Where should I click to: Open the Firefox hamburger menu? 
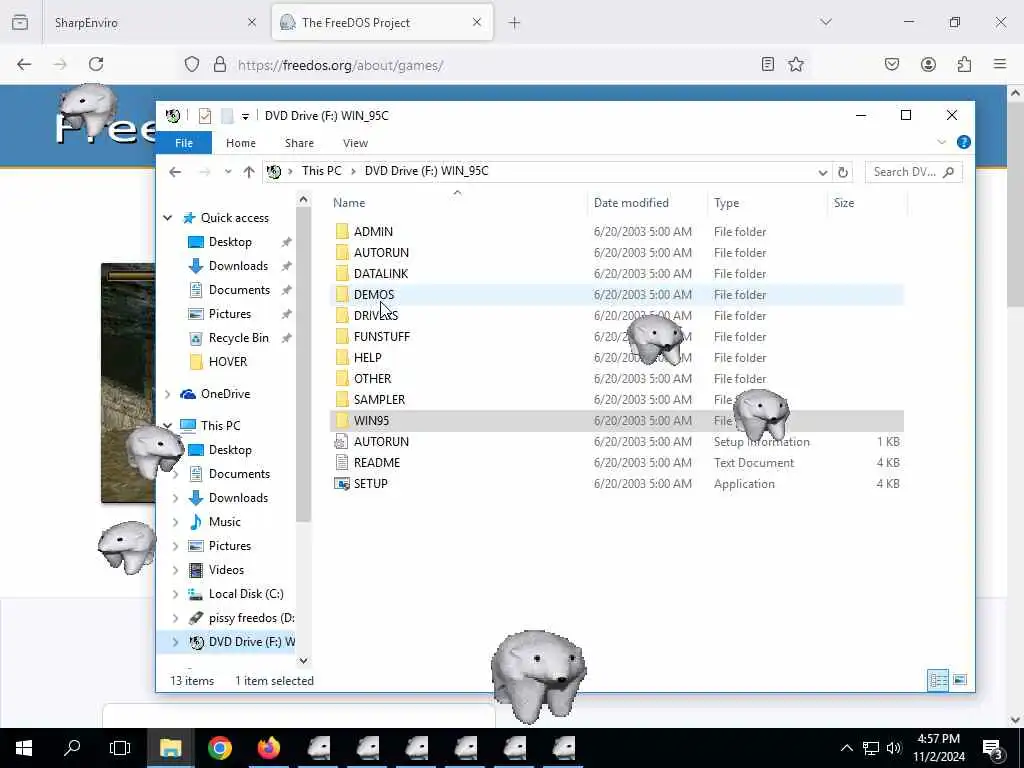pos(1000,64)
